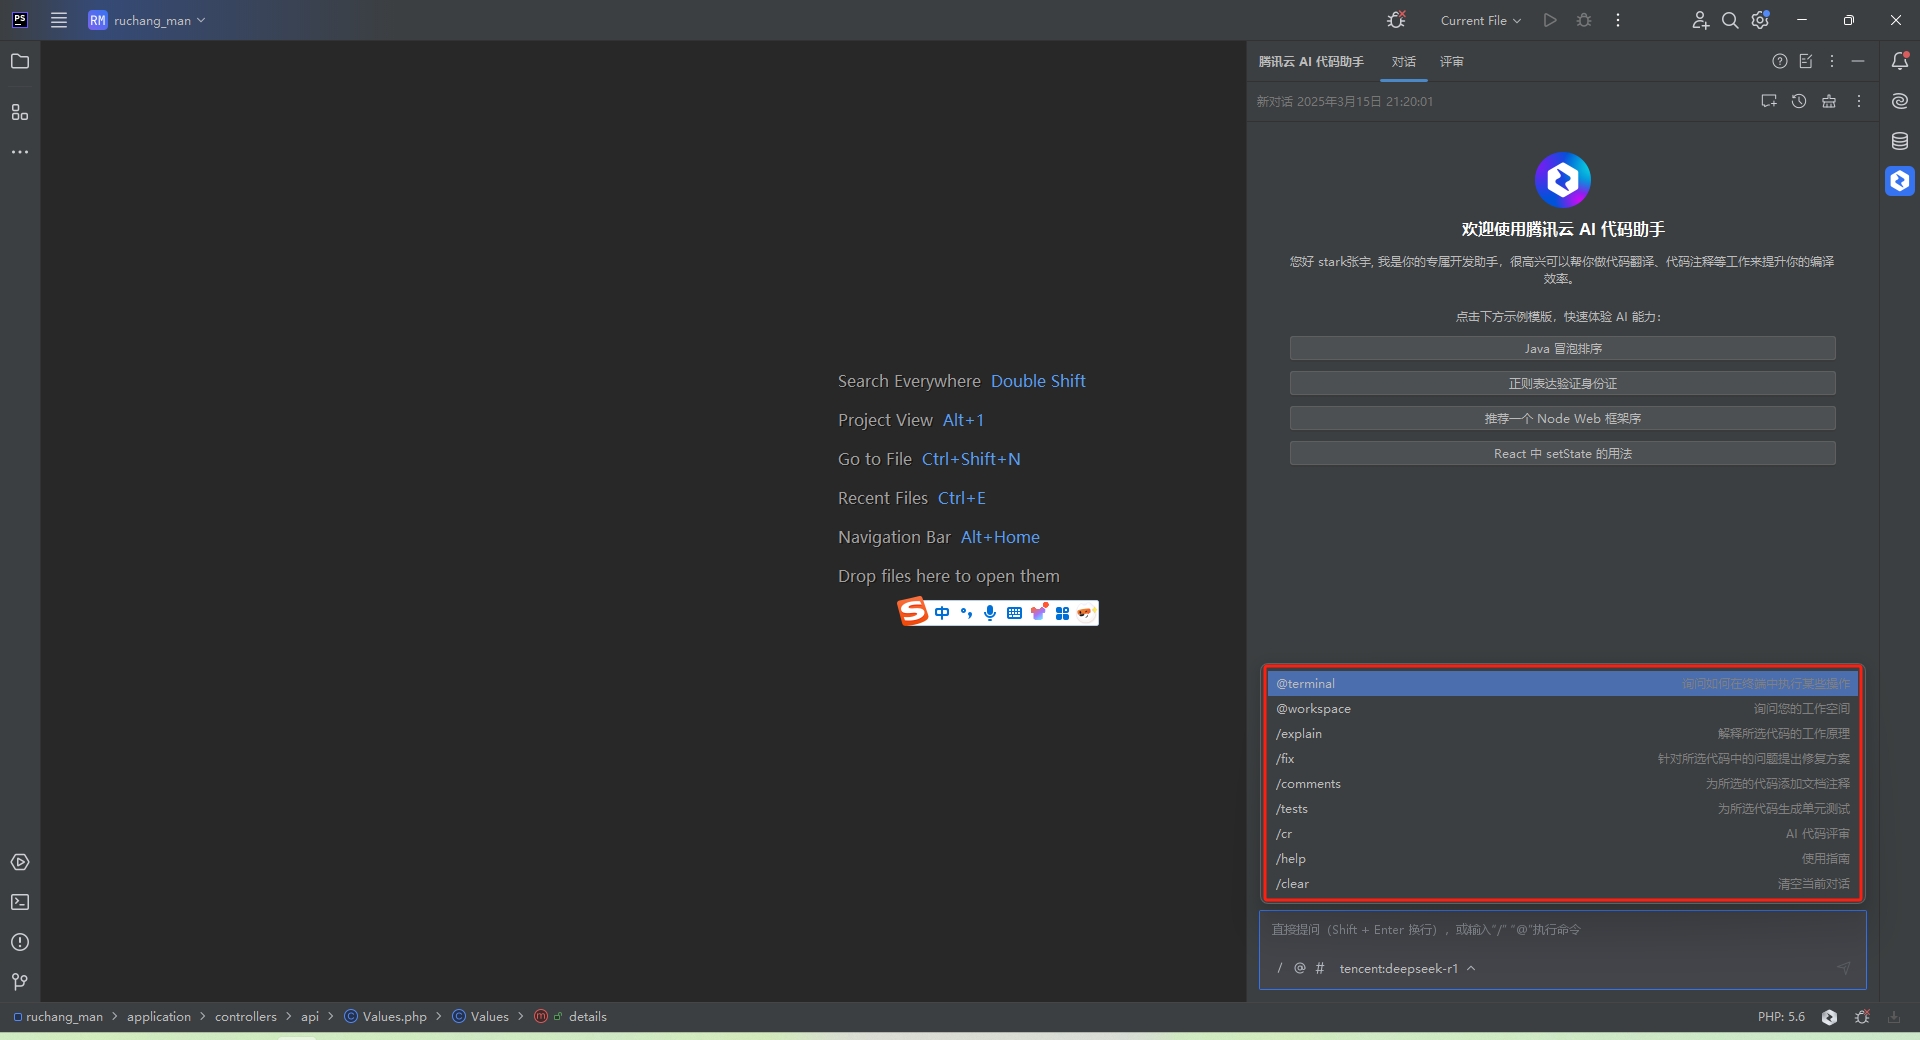Select the /comments command
The height and width of the screenshot is (1040, 1920).
click(x=1562, y=784)
